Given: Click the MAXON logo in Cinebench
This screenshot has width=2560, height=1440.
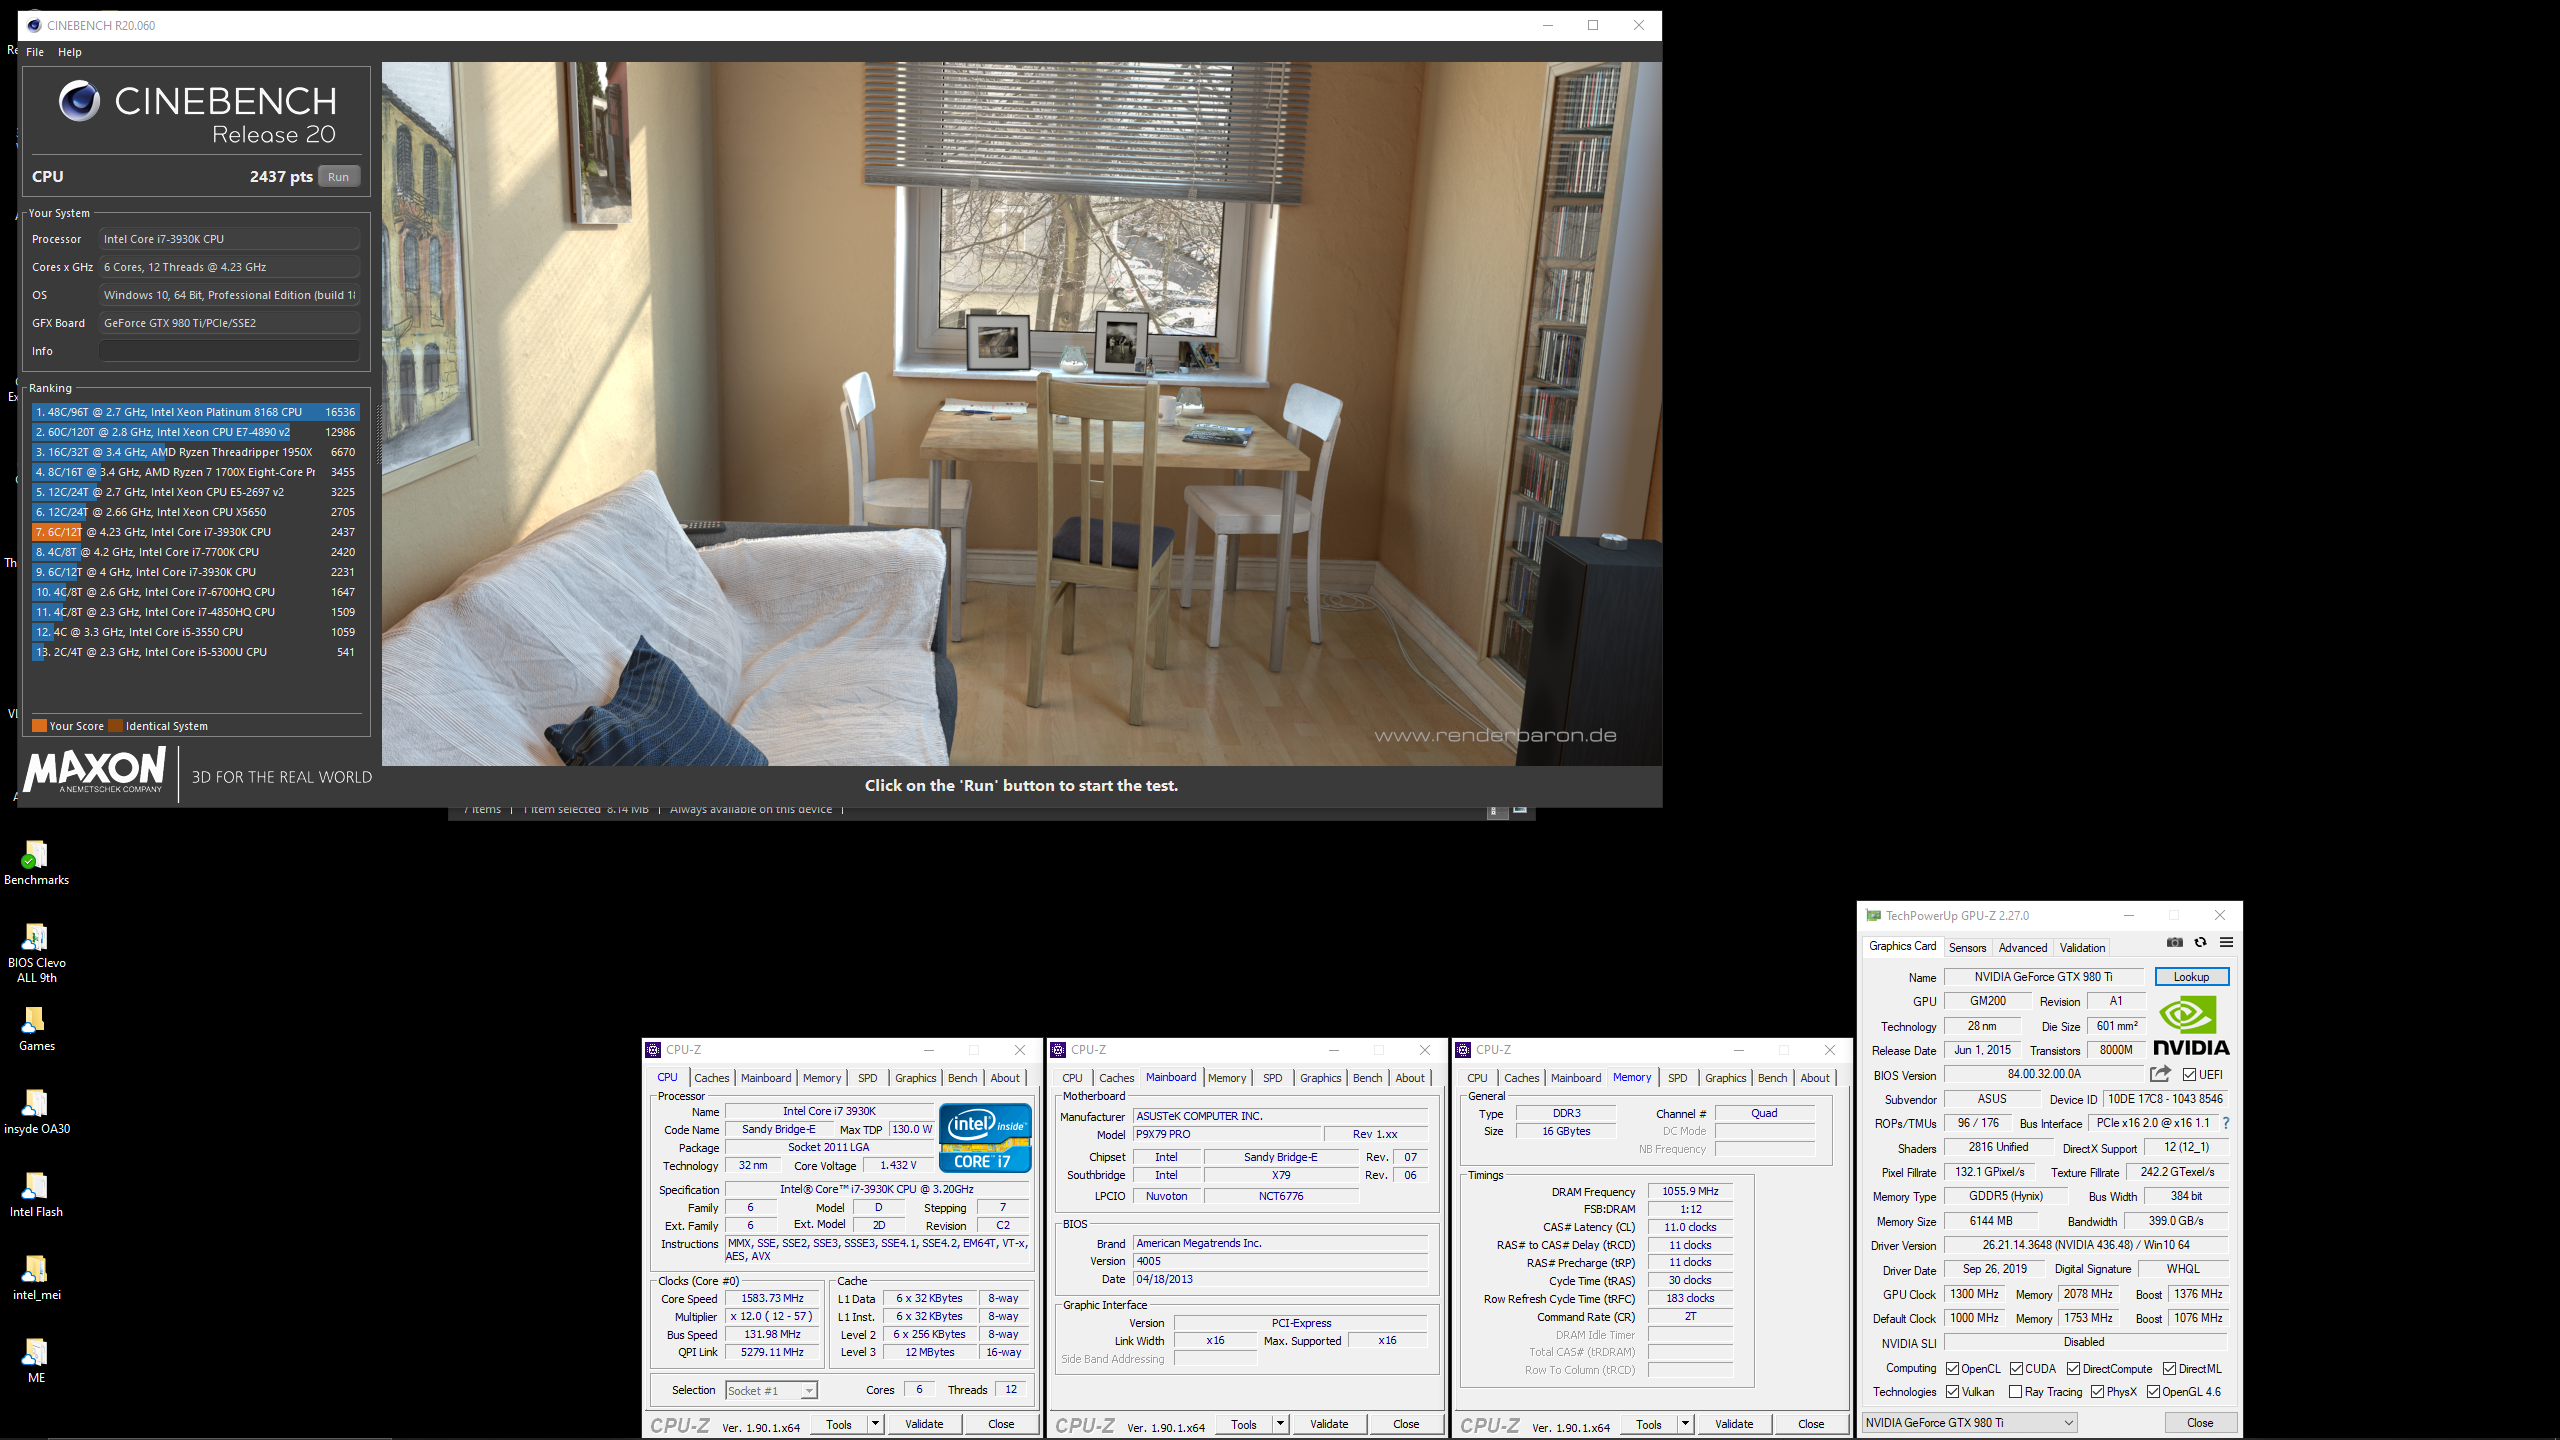Looking at the screenshot, I should [x=95, y=770].
